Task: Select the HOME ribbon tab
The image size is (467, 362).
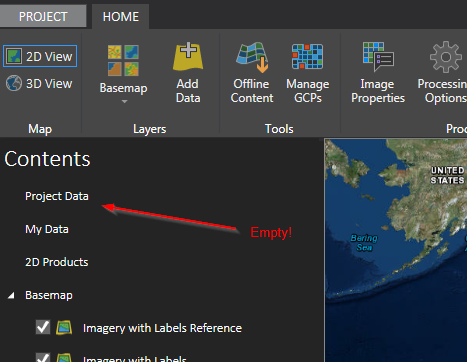Action: coord(121,17)
